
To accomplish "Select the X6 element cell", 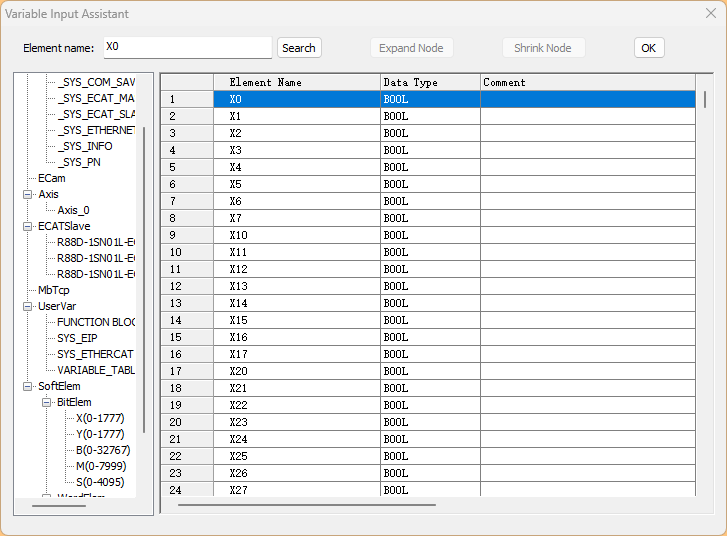I will click(297, 201).
